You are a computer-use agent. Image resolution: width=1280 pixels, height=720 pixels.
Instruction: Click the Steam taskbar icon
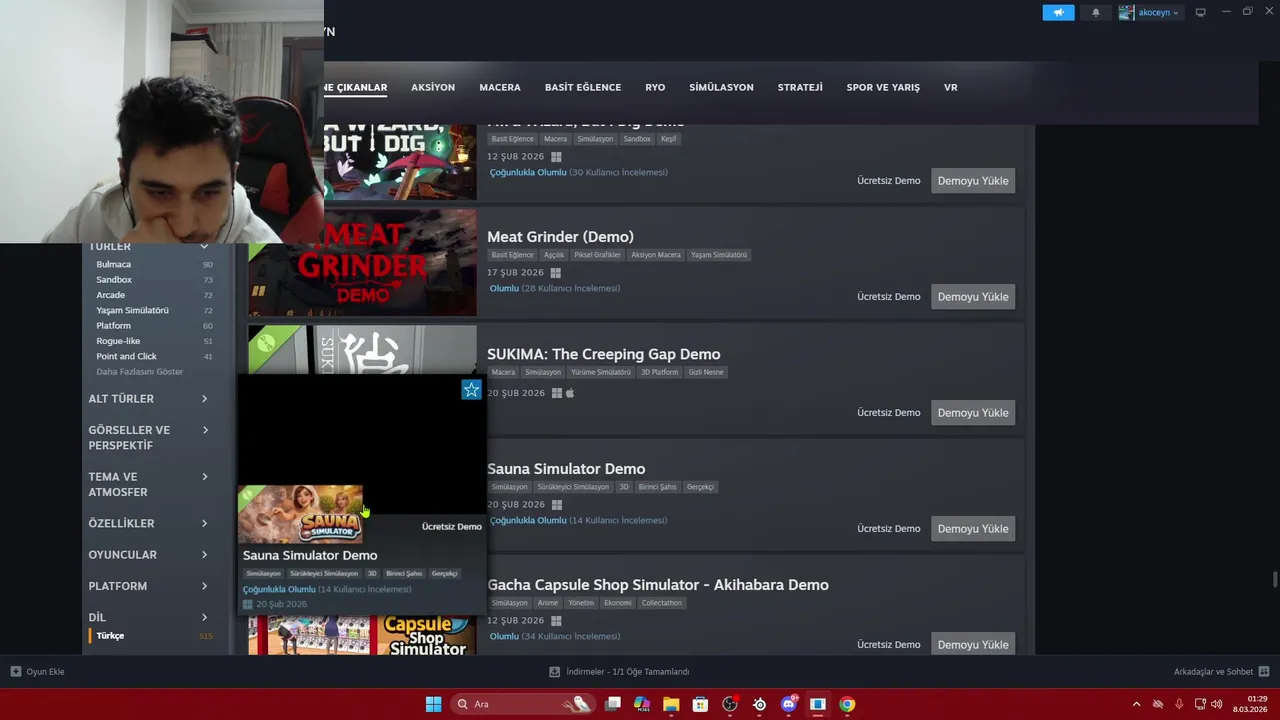(818, 704)
